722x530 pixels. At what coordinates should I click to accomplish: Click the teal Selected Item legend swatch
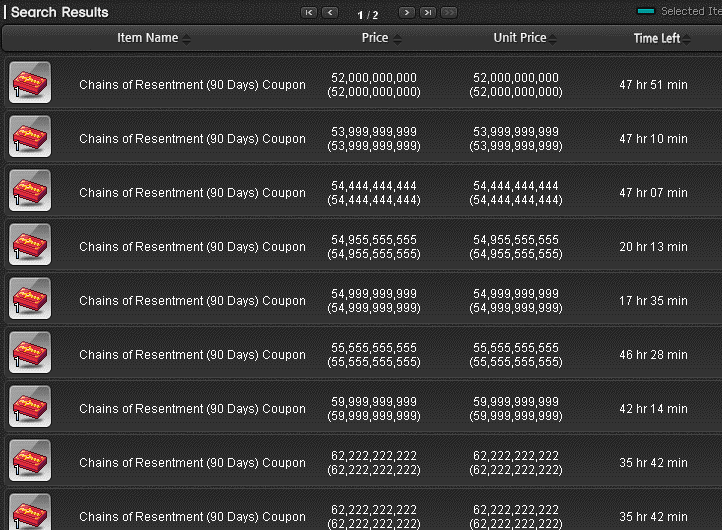[646, 11]
